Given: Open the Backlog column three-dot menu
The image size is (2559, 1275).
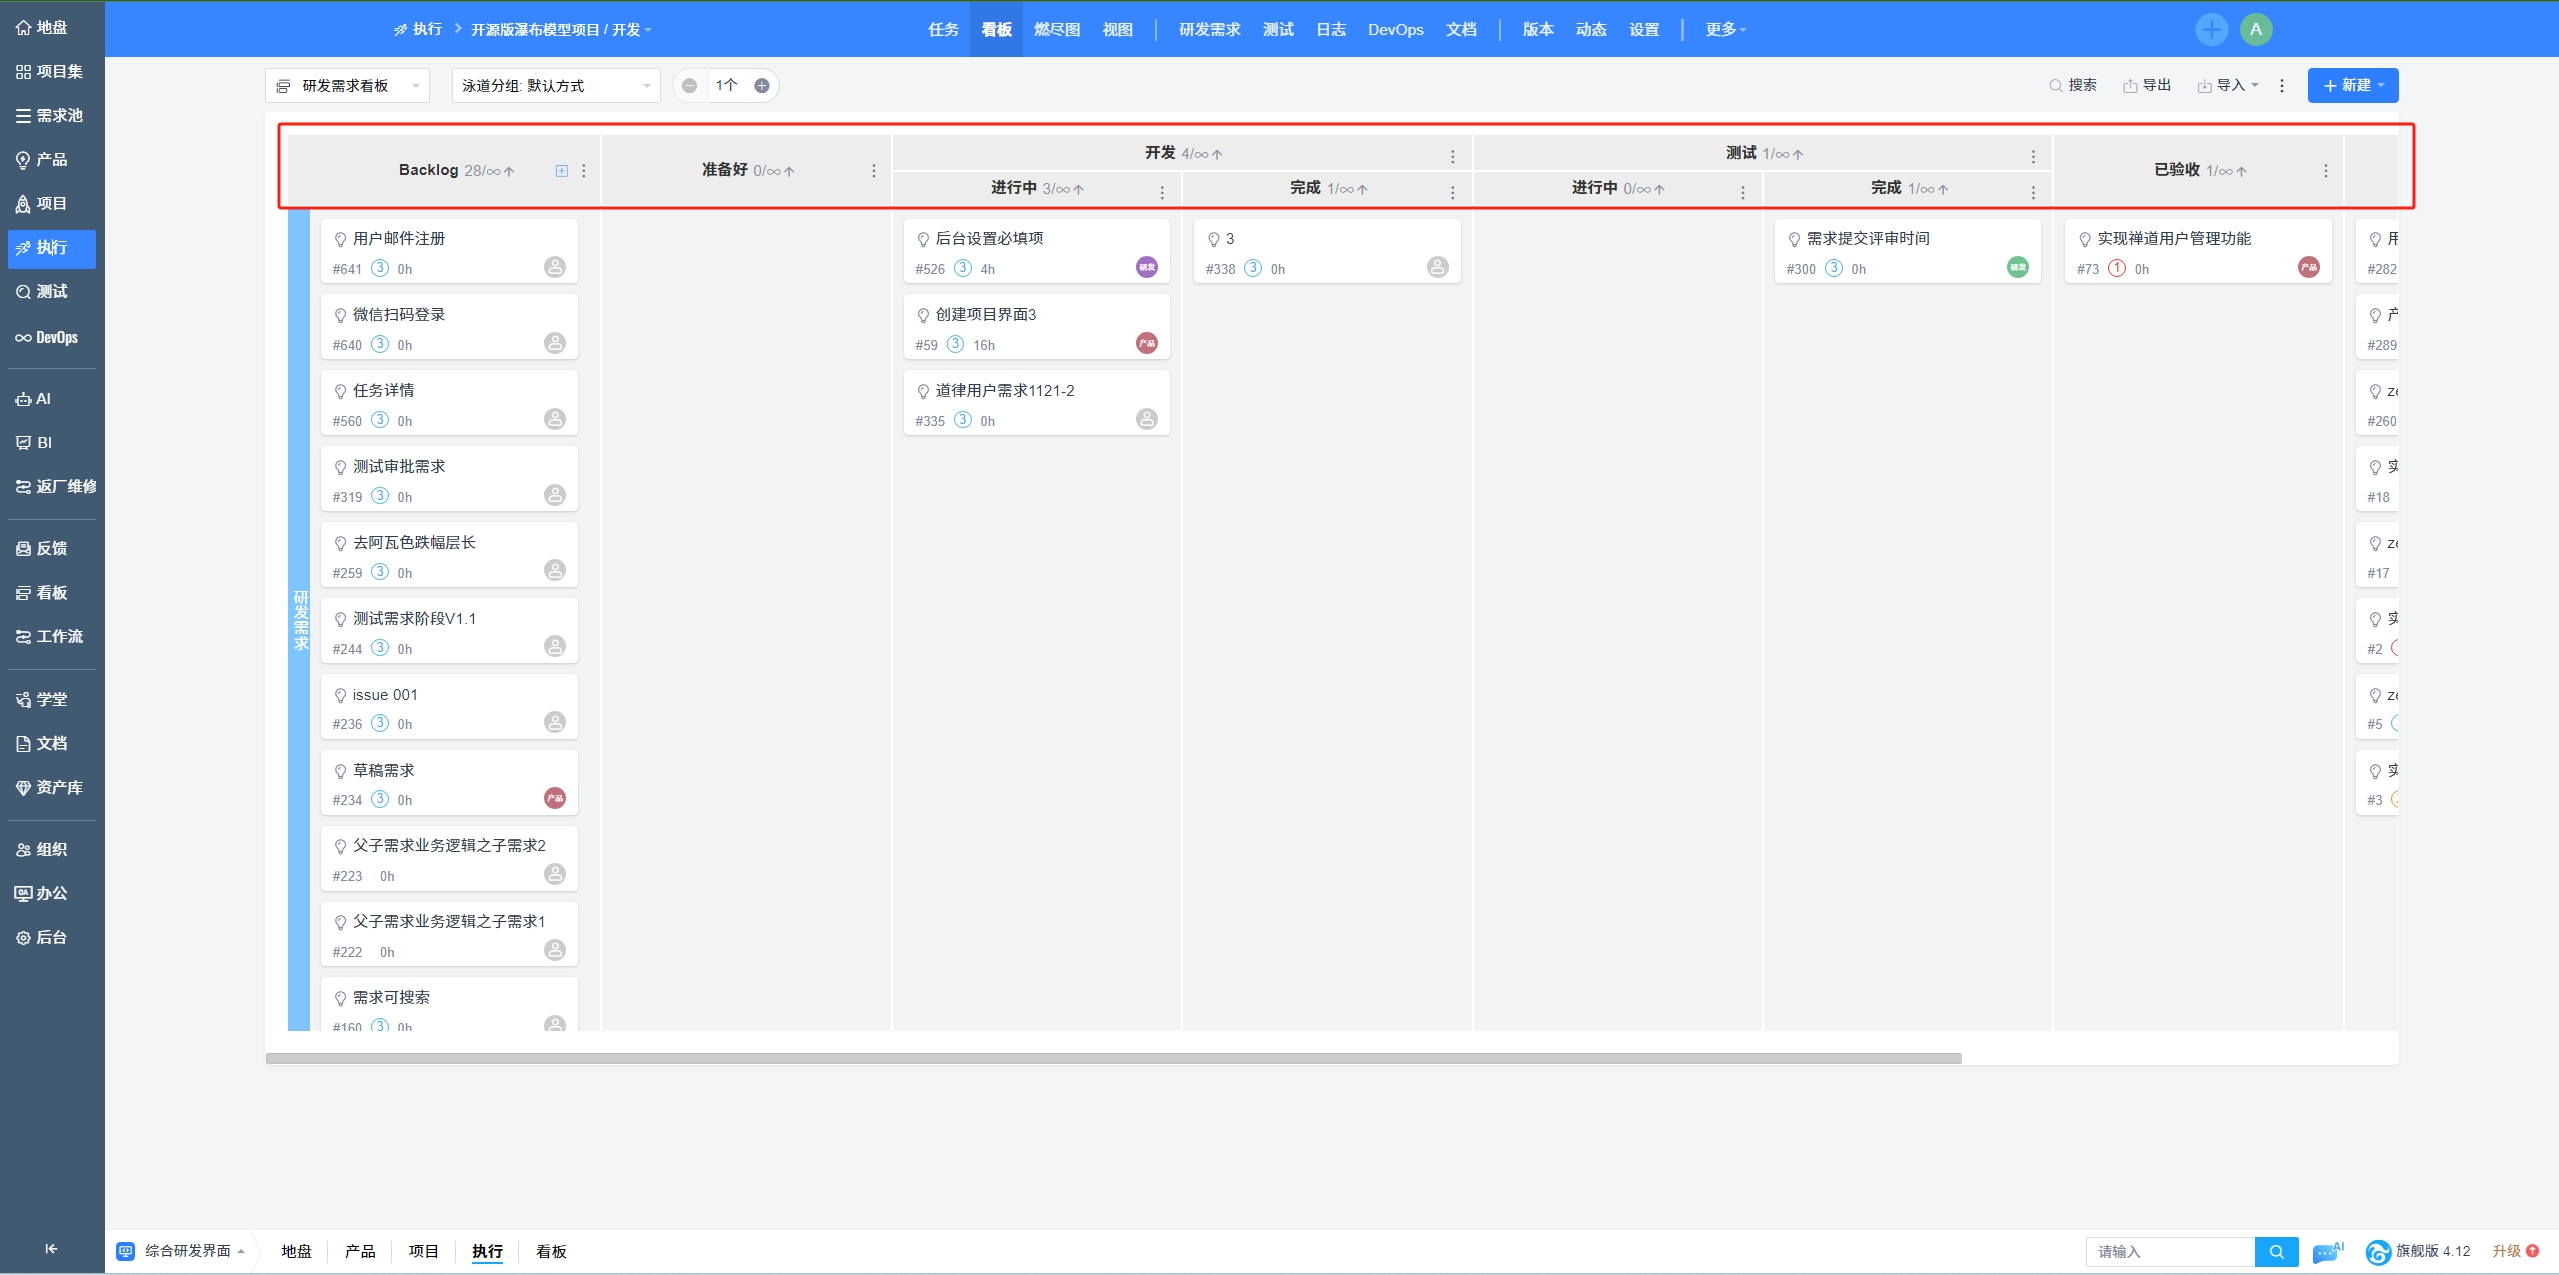Looking at the screenshot, I should coord(584,171).
